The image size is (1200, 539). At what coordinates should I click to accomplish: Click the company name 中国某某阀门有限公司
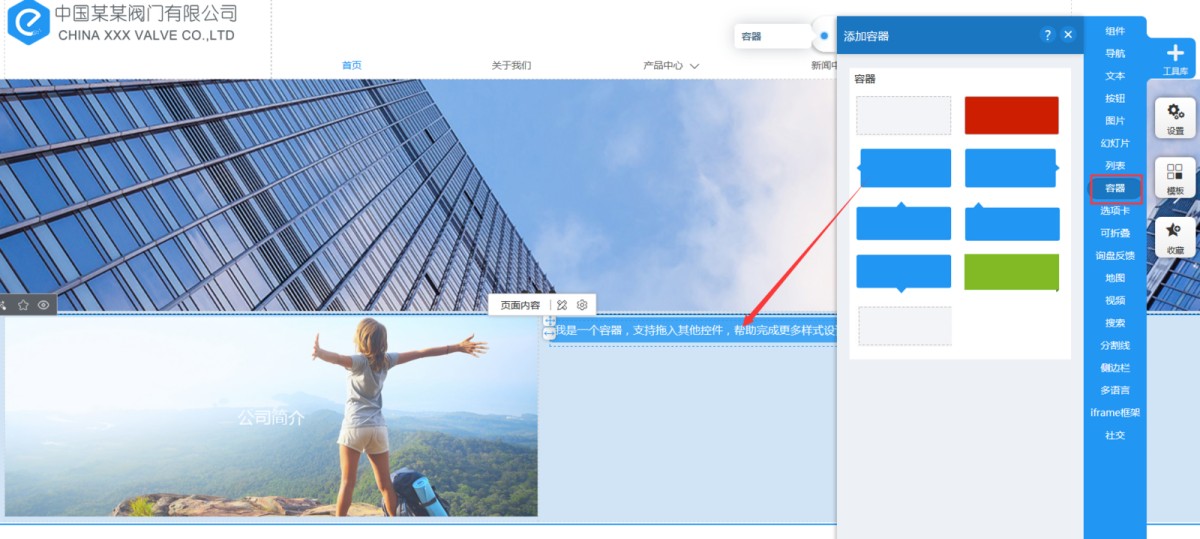(x=146, y=13)
